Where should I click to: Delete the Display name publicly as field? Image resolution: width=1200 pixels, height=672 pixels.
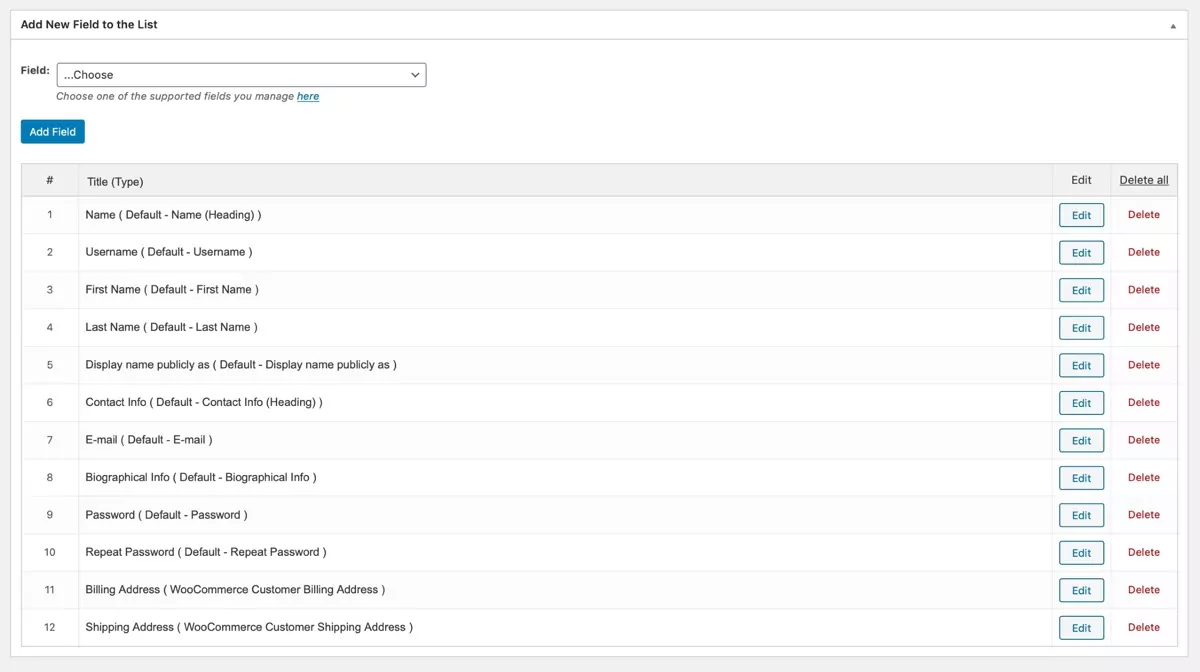pyautogui.click(x=1144, y=364)
